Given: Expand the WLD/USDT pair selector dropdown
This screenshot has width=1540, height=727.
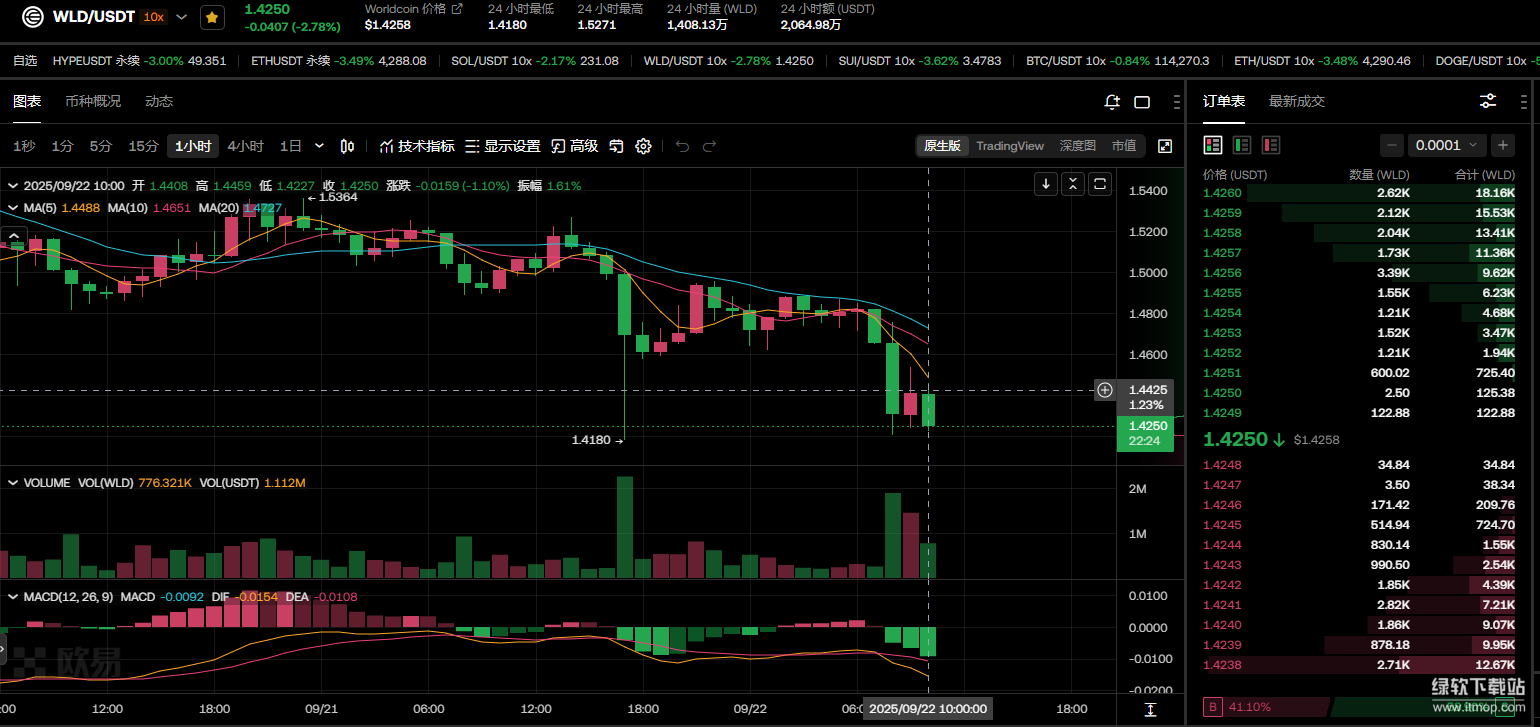Looking at the screenshot, I should (181, 17).
